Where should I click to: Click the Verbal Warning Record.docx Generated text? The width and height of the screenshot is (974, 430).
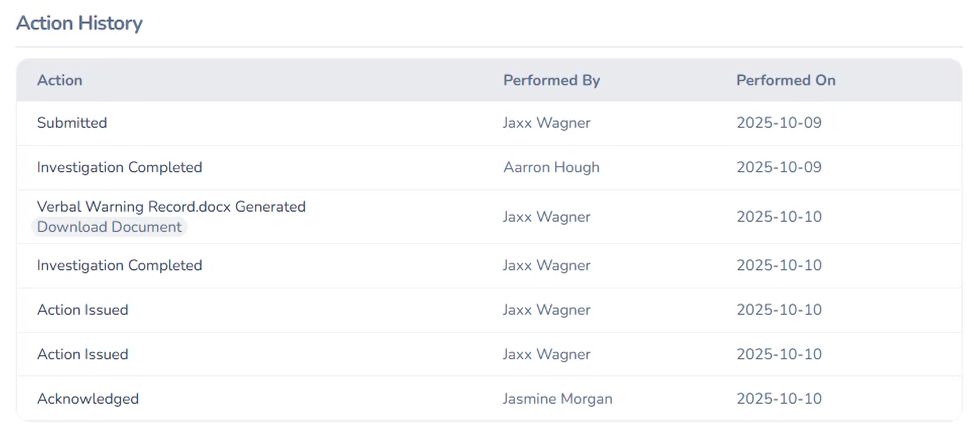pyautogui.click(x=171, y=207)
